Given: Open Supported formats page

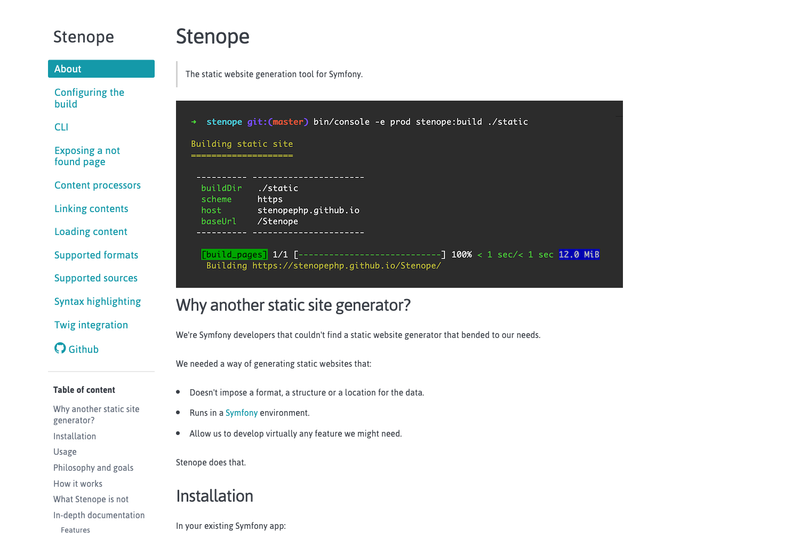Looking at the screenshot, I should coord(96,255).
